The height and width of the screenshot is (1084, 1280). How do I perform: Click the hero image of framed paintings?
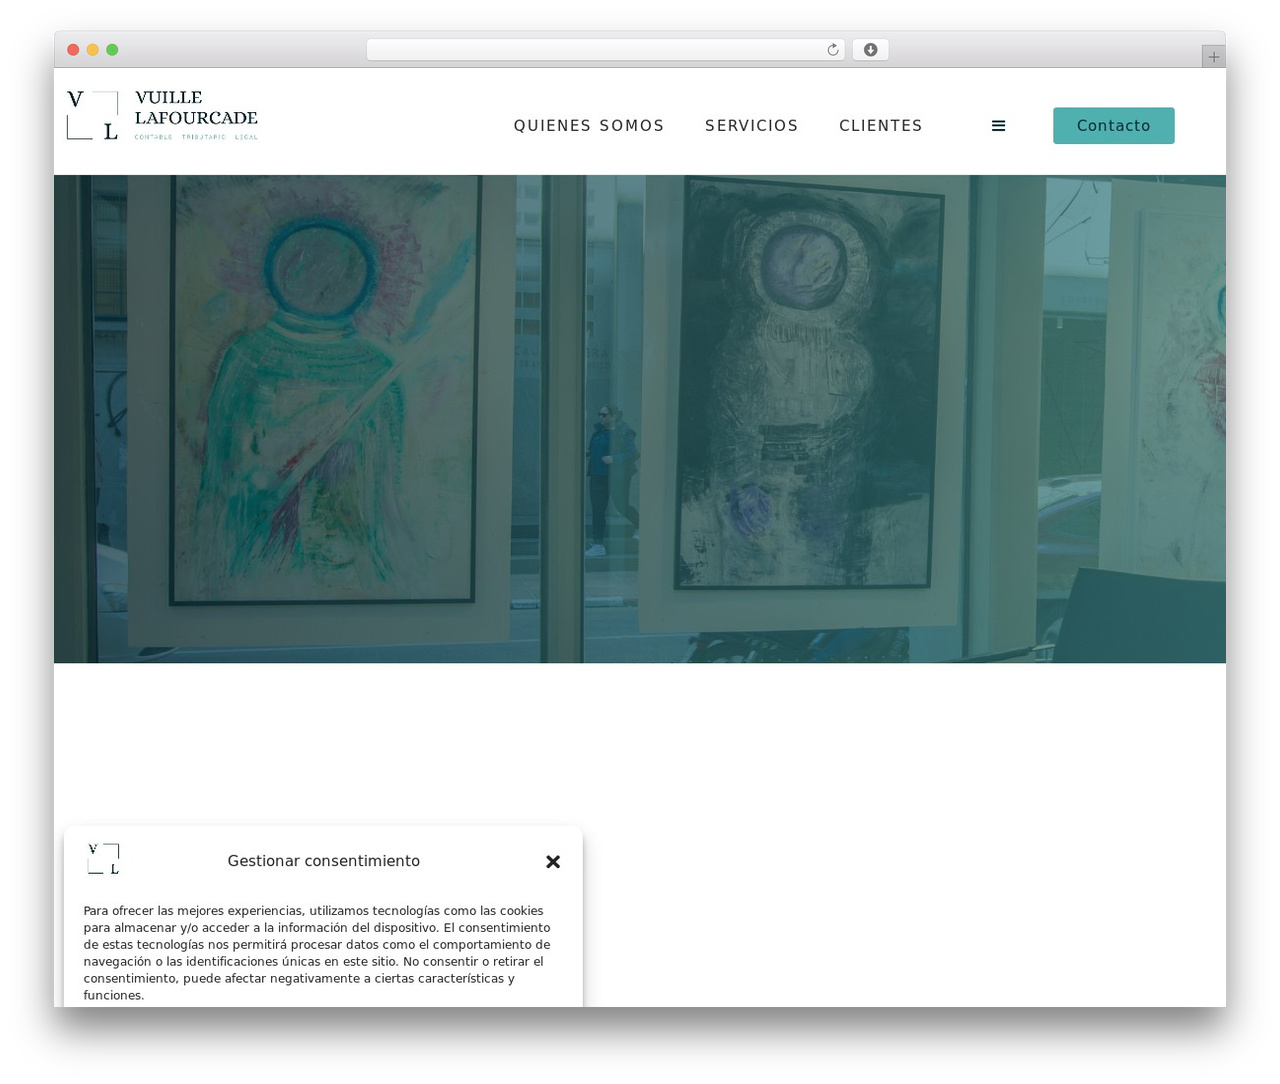[x=640, y=419]
